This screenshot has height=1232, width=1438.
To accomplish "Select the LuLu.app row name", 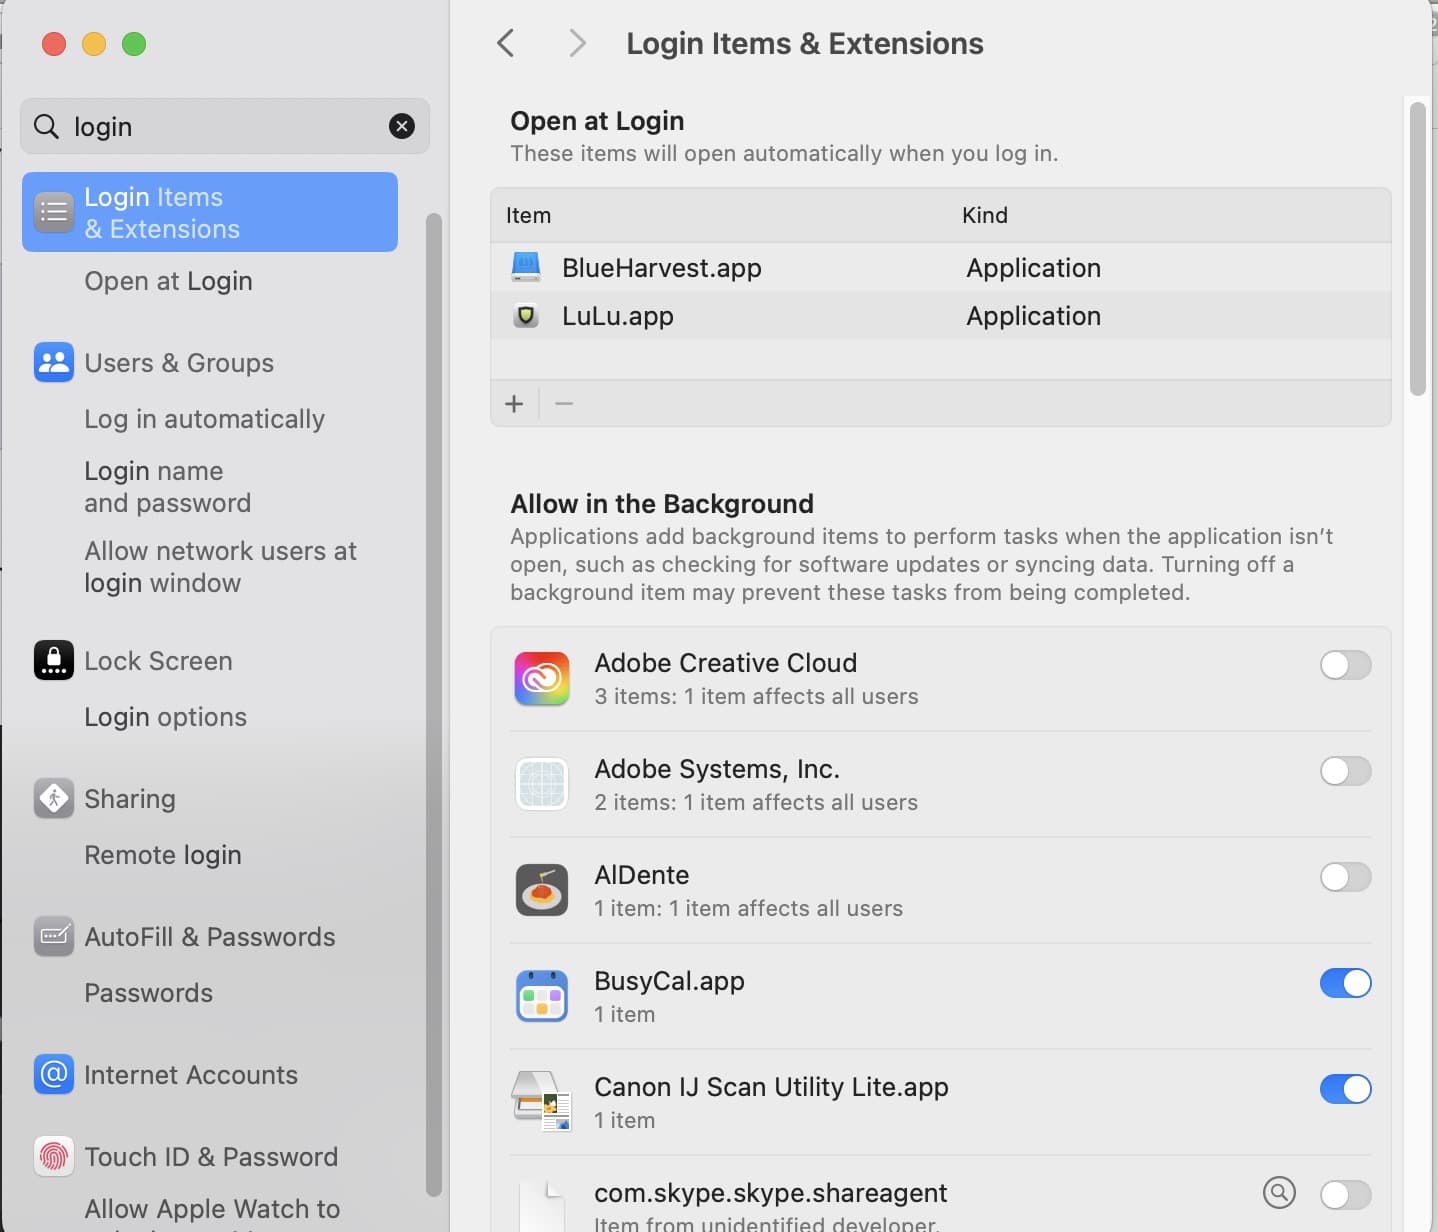I will [618, 316].
